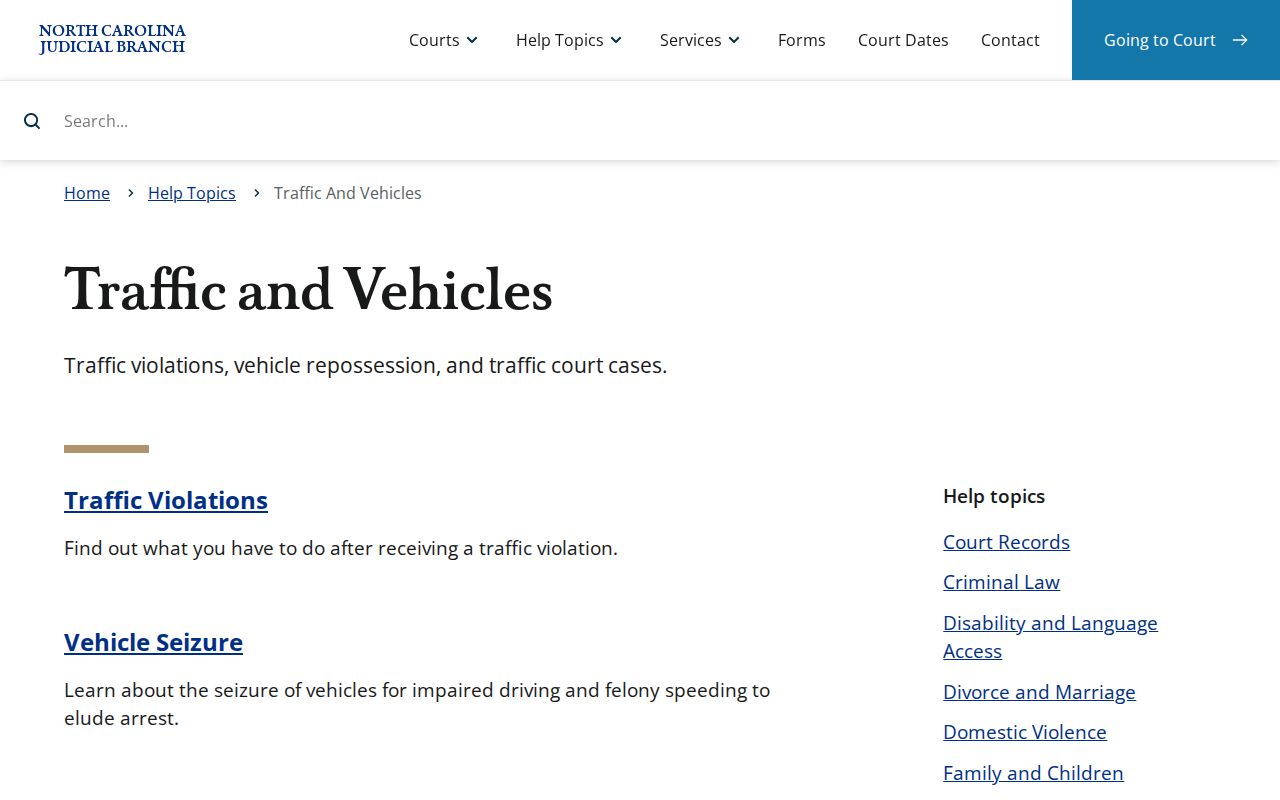Click the 'Traffic and Vehicles' page heading
The image size is (1280, 800).
[308, 291]
